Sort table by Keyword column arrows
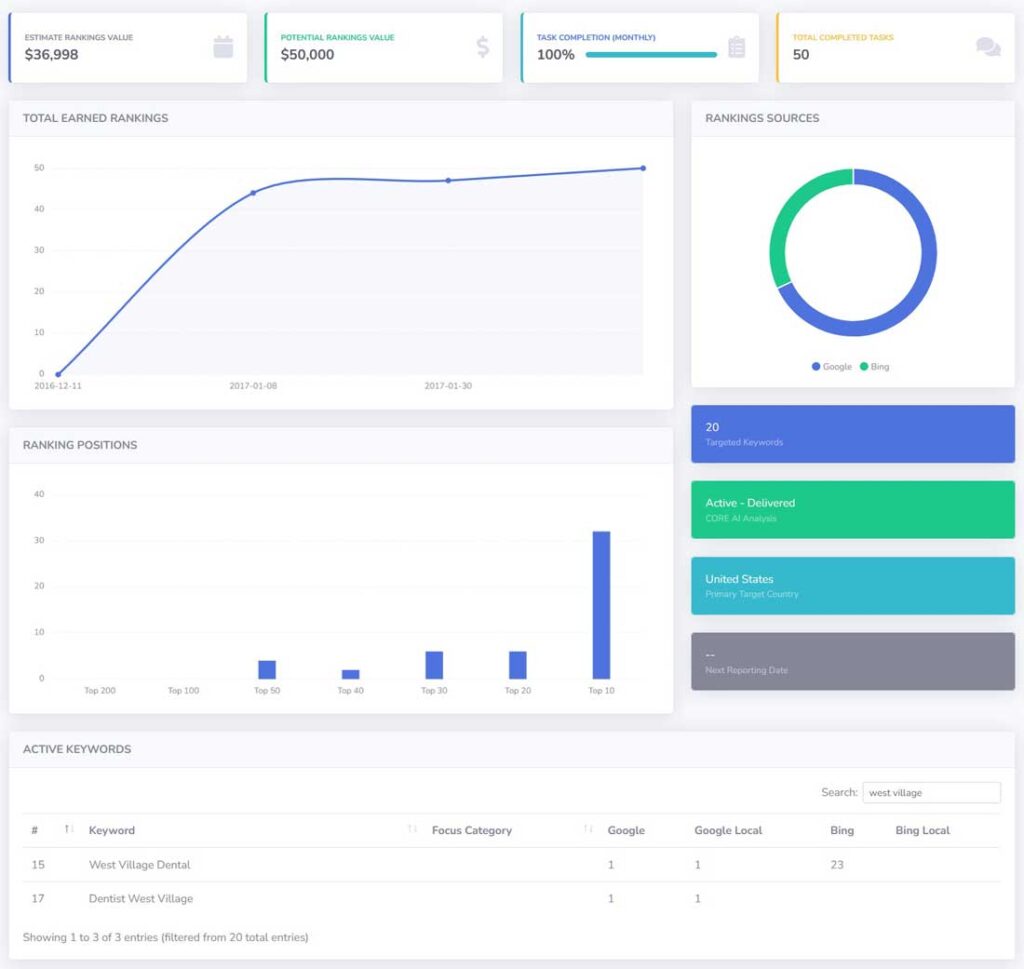Image resolution: width=1024 pixels, height=969 pixels. click(413, 830)
